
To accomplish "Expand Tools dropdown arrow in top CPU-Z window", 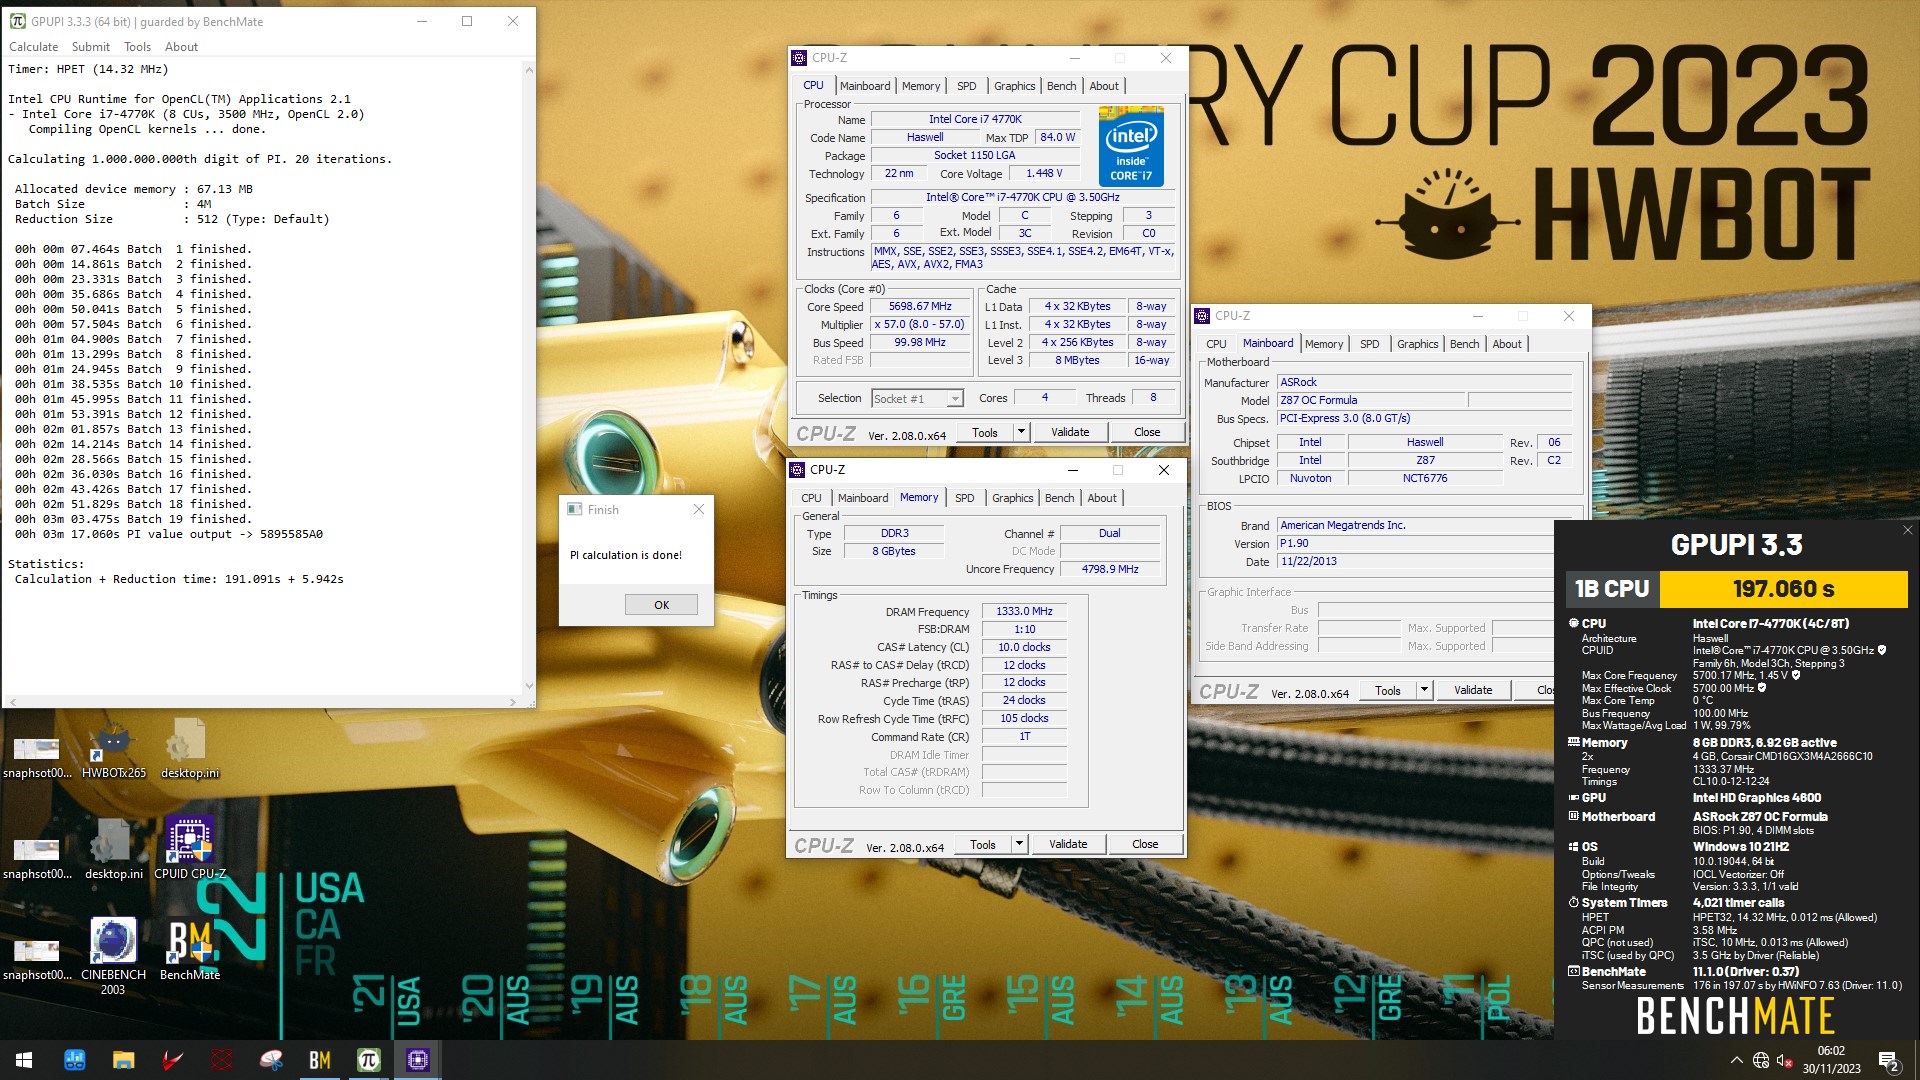I will tap(1021, 432).
